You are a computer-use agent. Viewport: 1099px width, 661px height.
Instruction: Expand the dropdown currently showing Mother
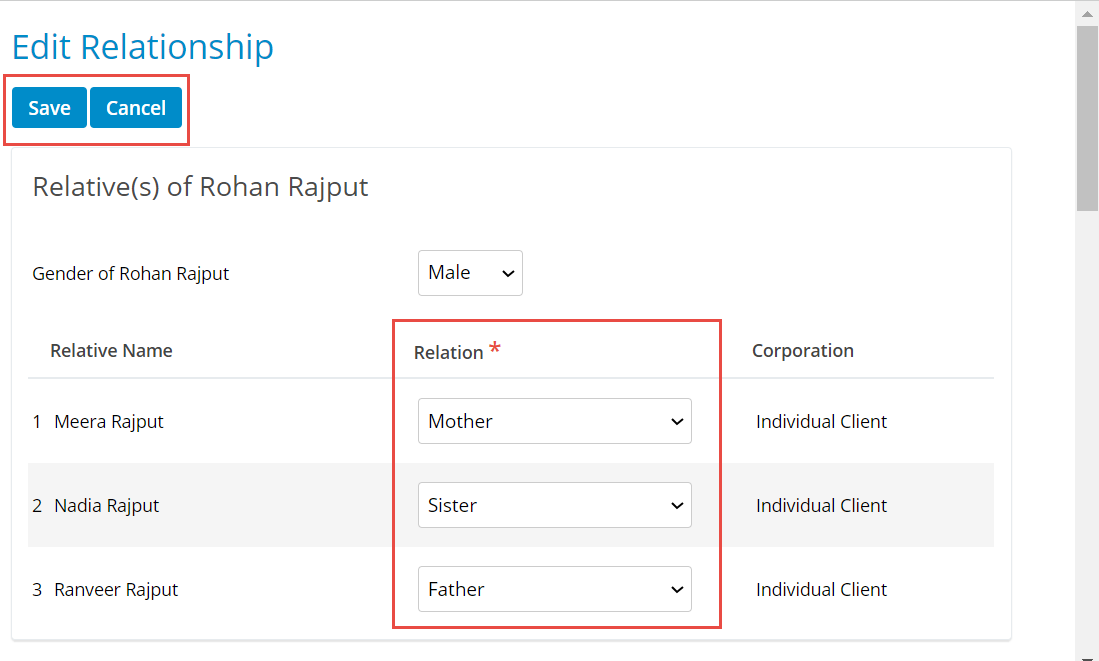click(554, 421)
